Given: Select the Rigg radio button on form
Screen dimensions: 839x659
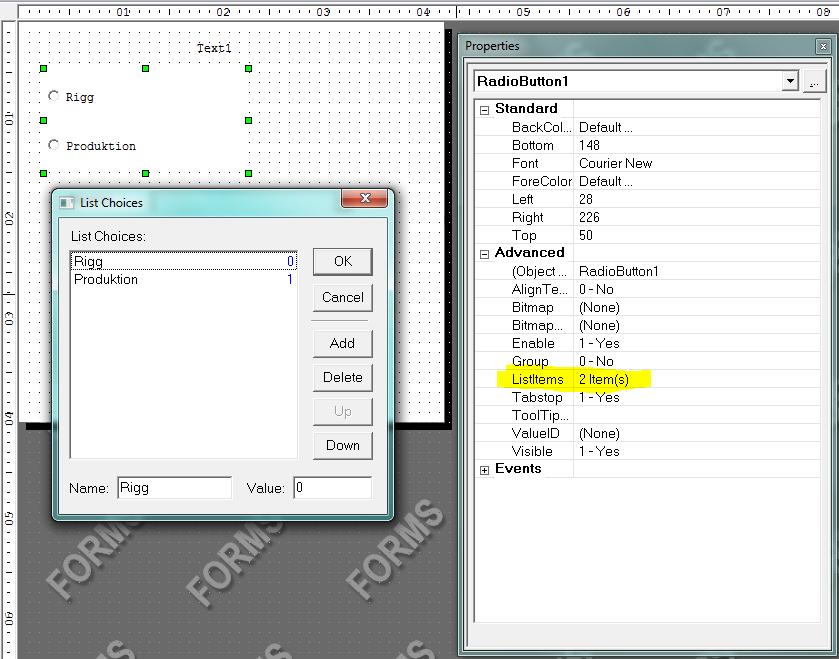Looking at the screenshot, I should tap(54, 96).
